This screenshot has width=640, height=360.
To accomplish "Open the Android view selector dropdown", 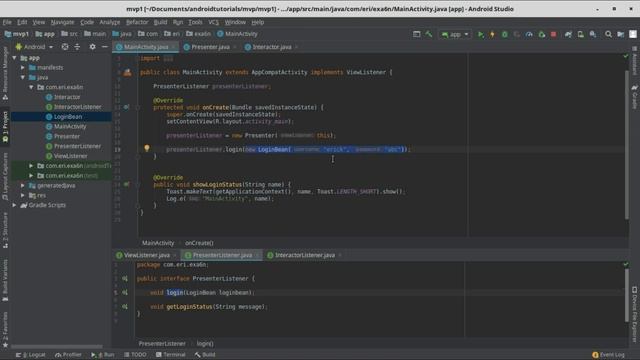I will click(x=35, y=47).
